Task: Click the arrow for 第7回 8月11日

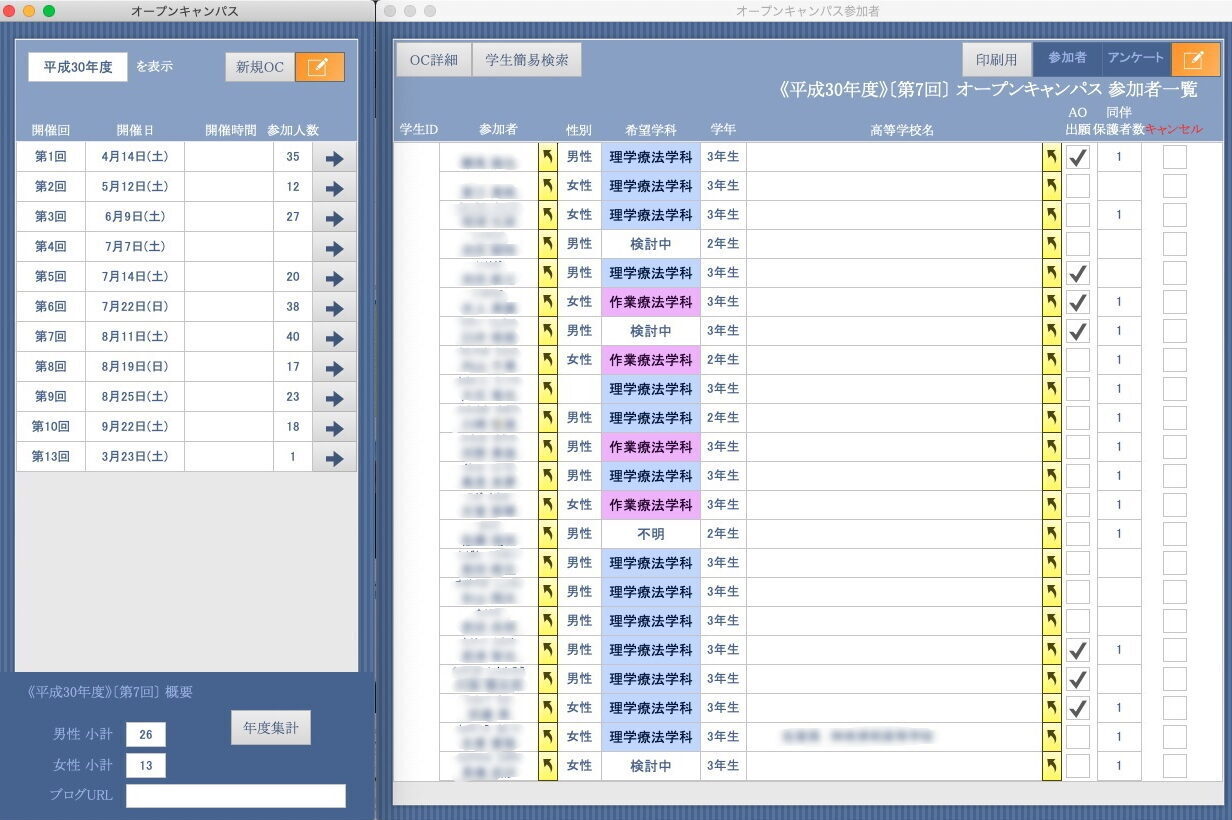Action: coord(334,338)
